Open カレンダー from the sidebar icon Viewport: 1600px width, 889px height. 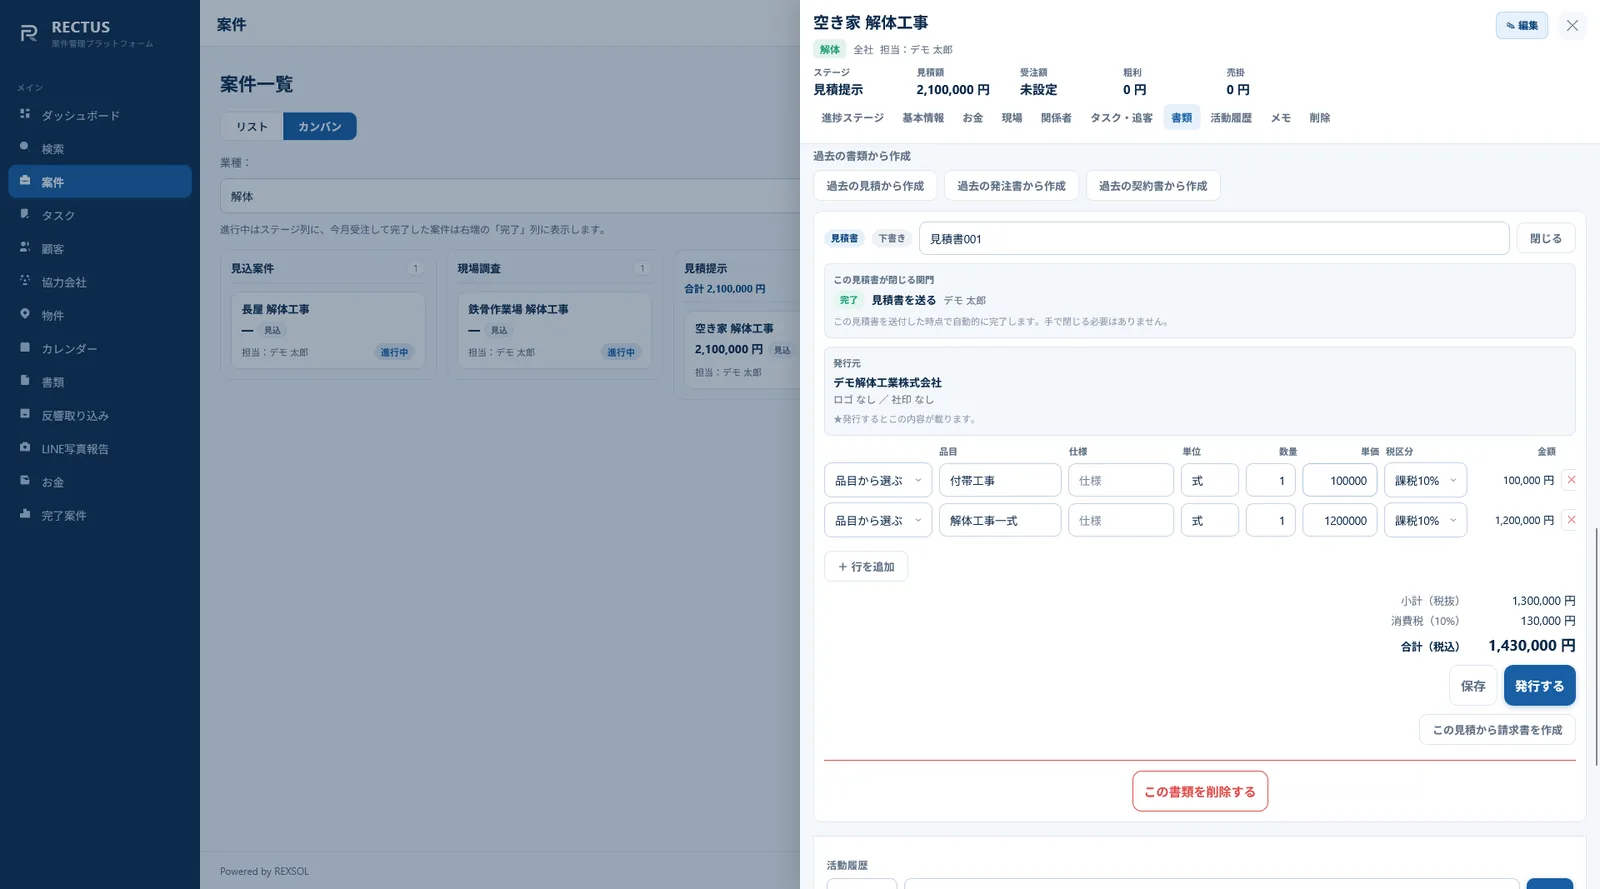(x=25, y=347)
